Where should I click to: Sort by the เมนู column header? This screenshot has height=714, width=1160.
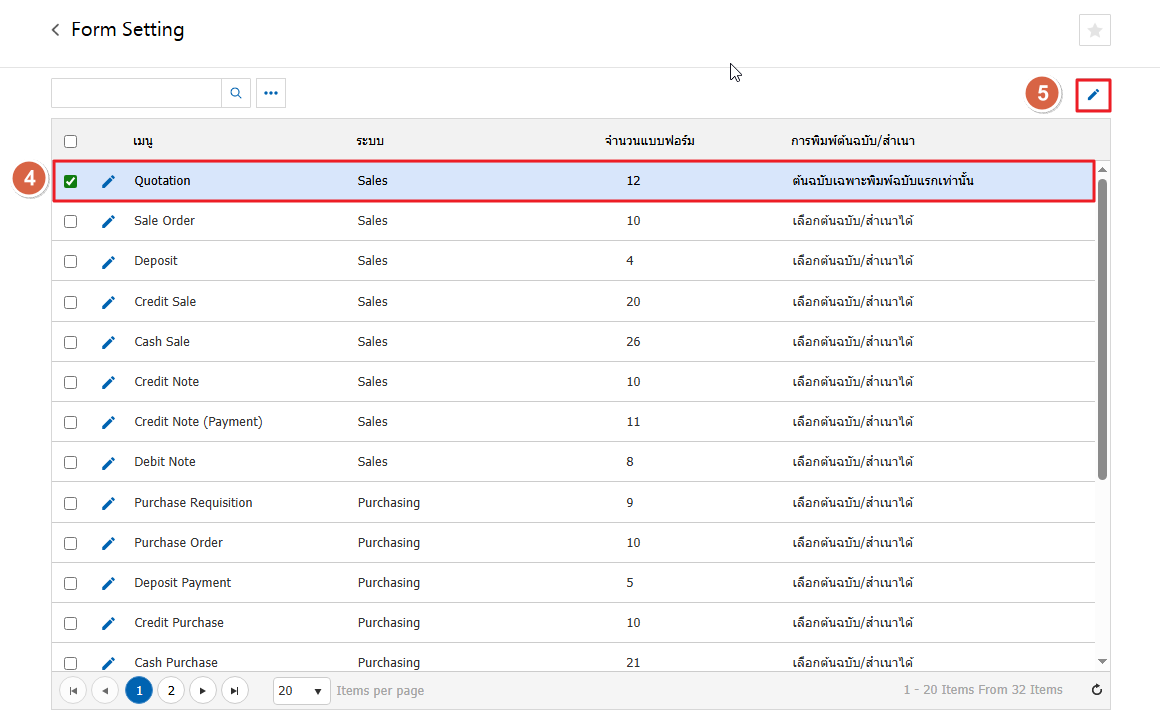(x=143, y=141)
